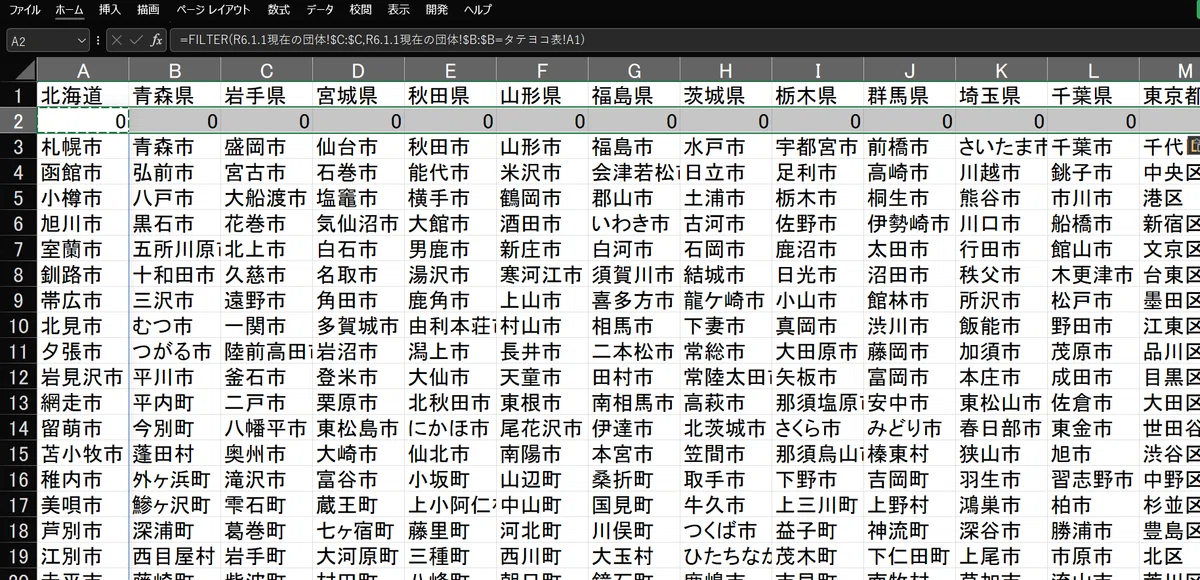Select column B header
Screen dimensions: 1200x580
pos(175,69)
